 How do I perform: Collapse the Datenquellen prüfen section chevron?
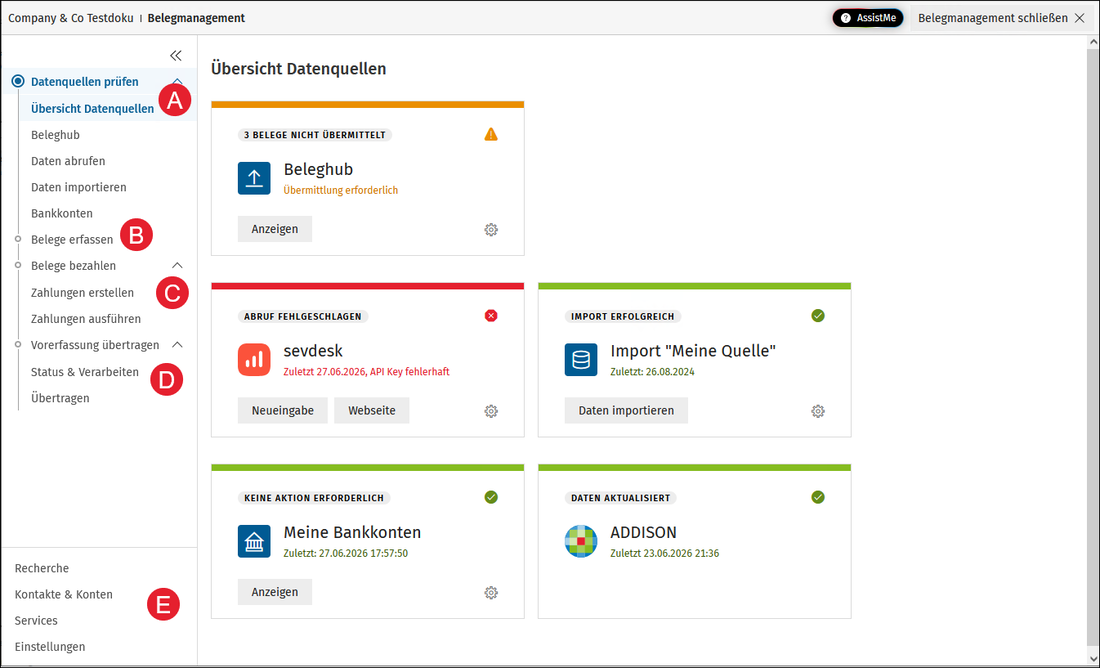177,81
